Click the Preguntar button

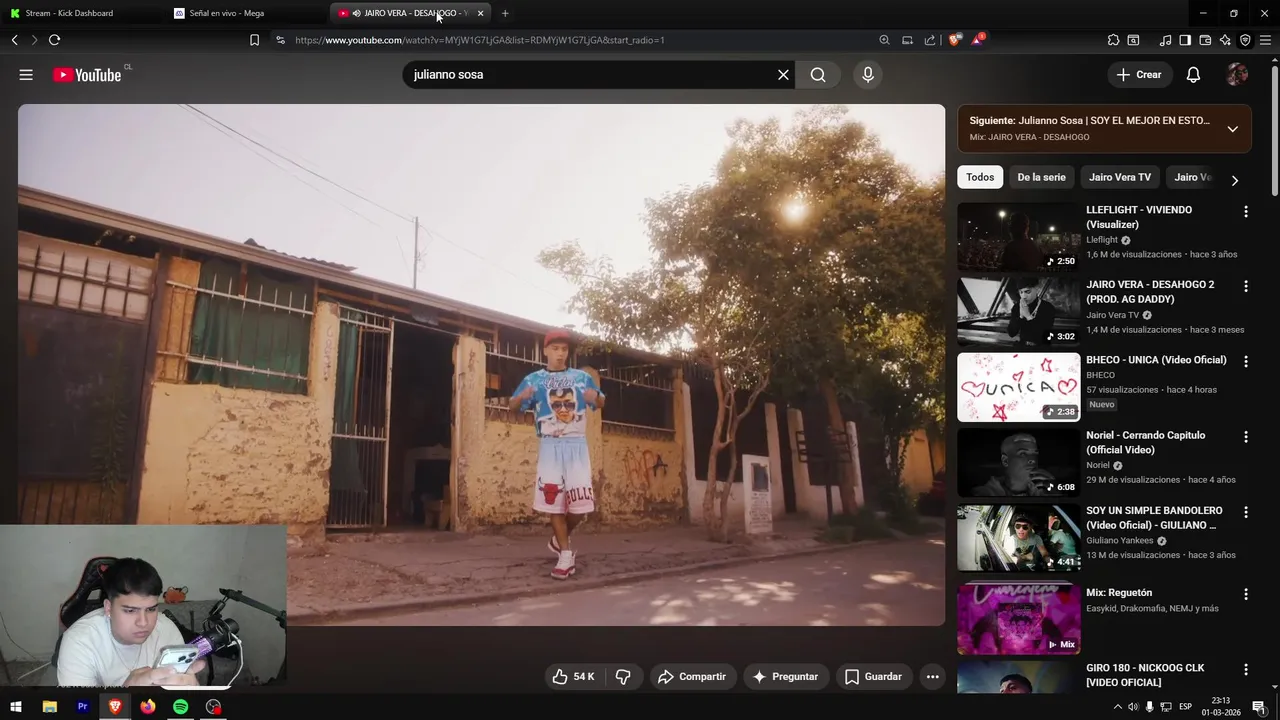click(785, 677)
